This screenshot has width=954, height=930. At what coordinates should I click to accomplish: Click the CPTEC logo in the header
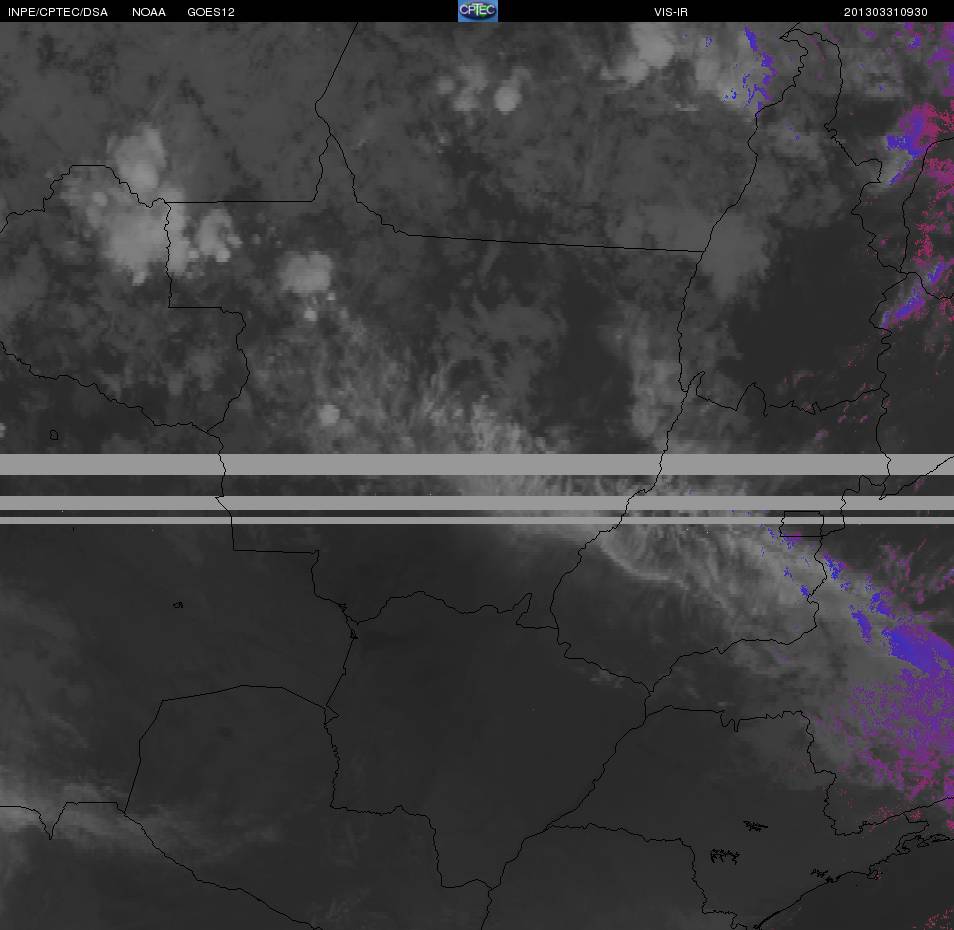[478, 11]
